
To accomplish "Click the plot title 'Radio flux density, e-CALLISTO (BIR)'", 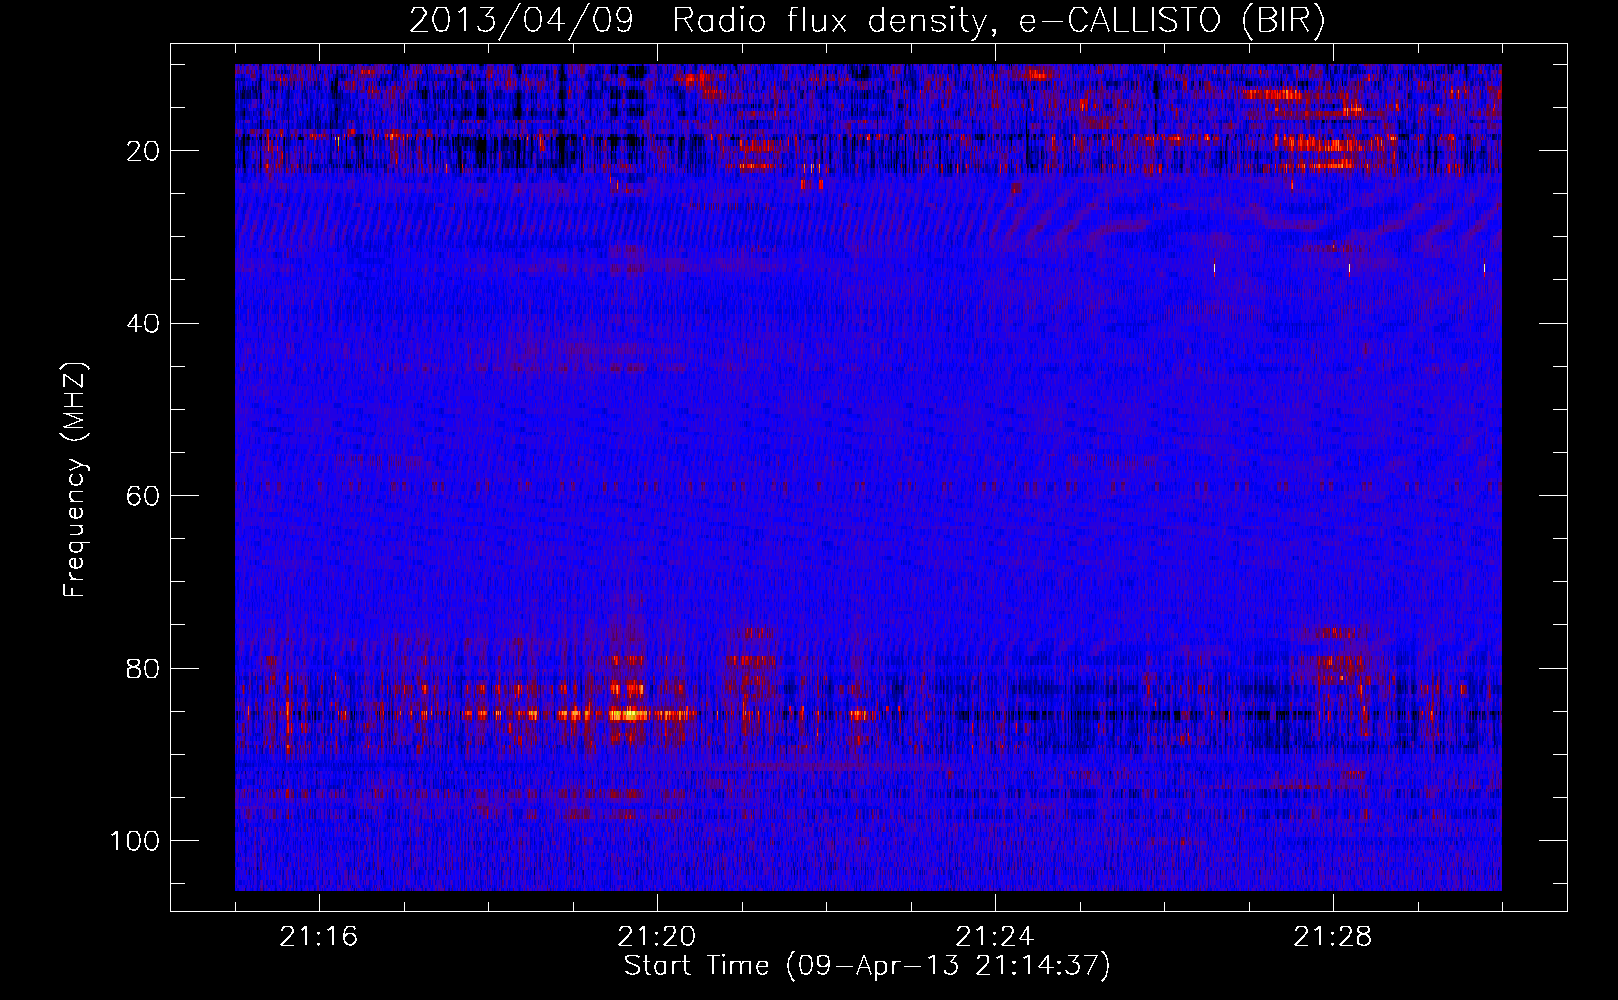I will 999,20.
